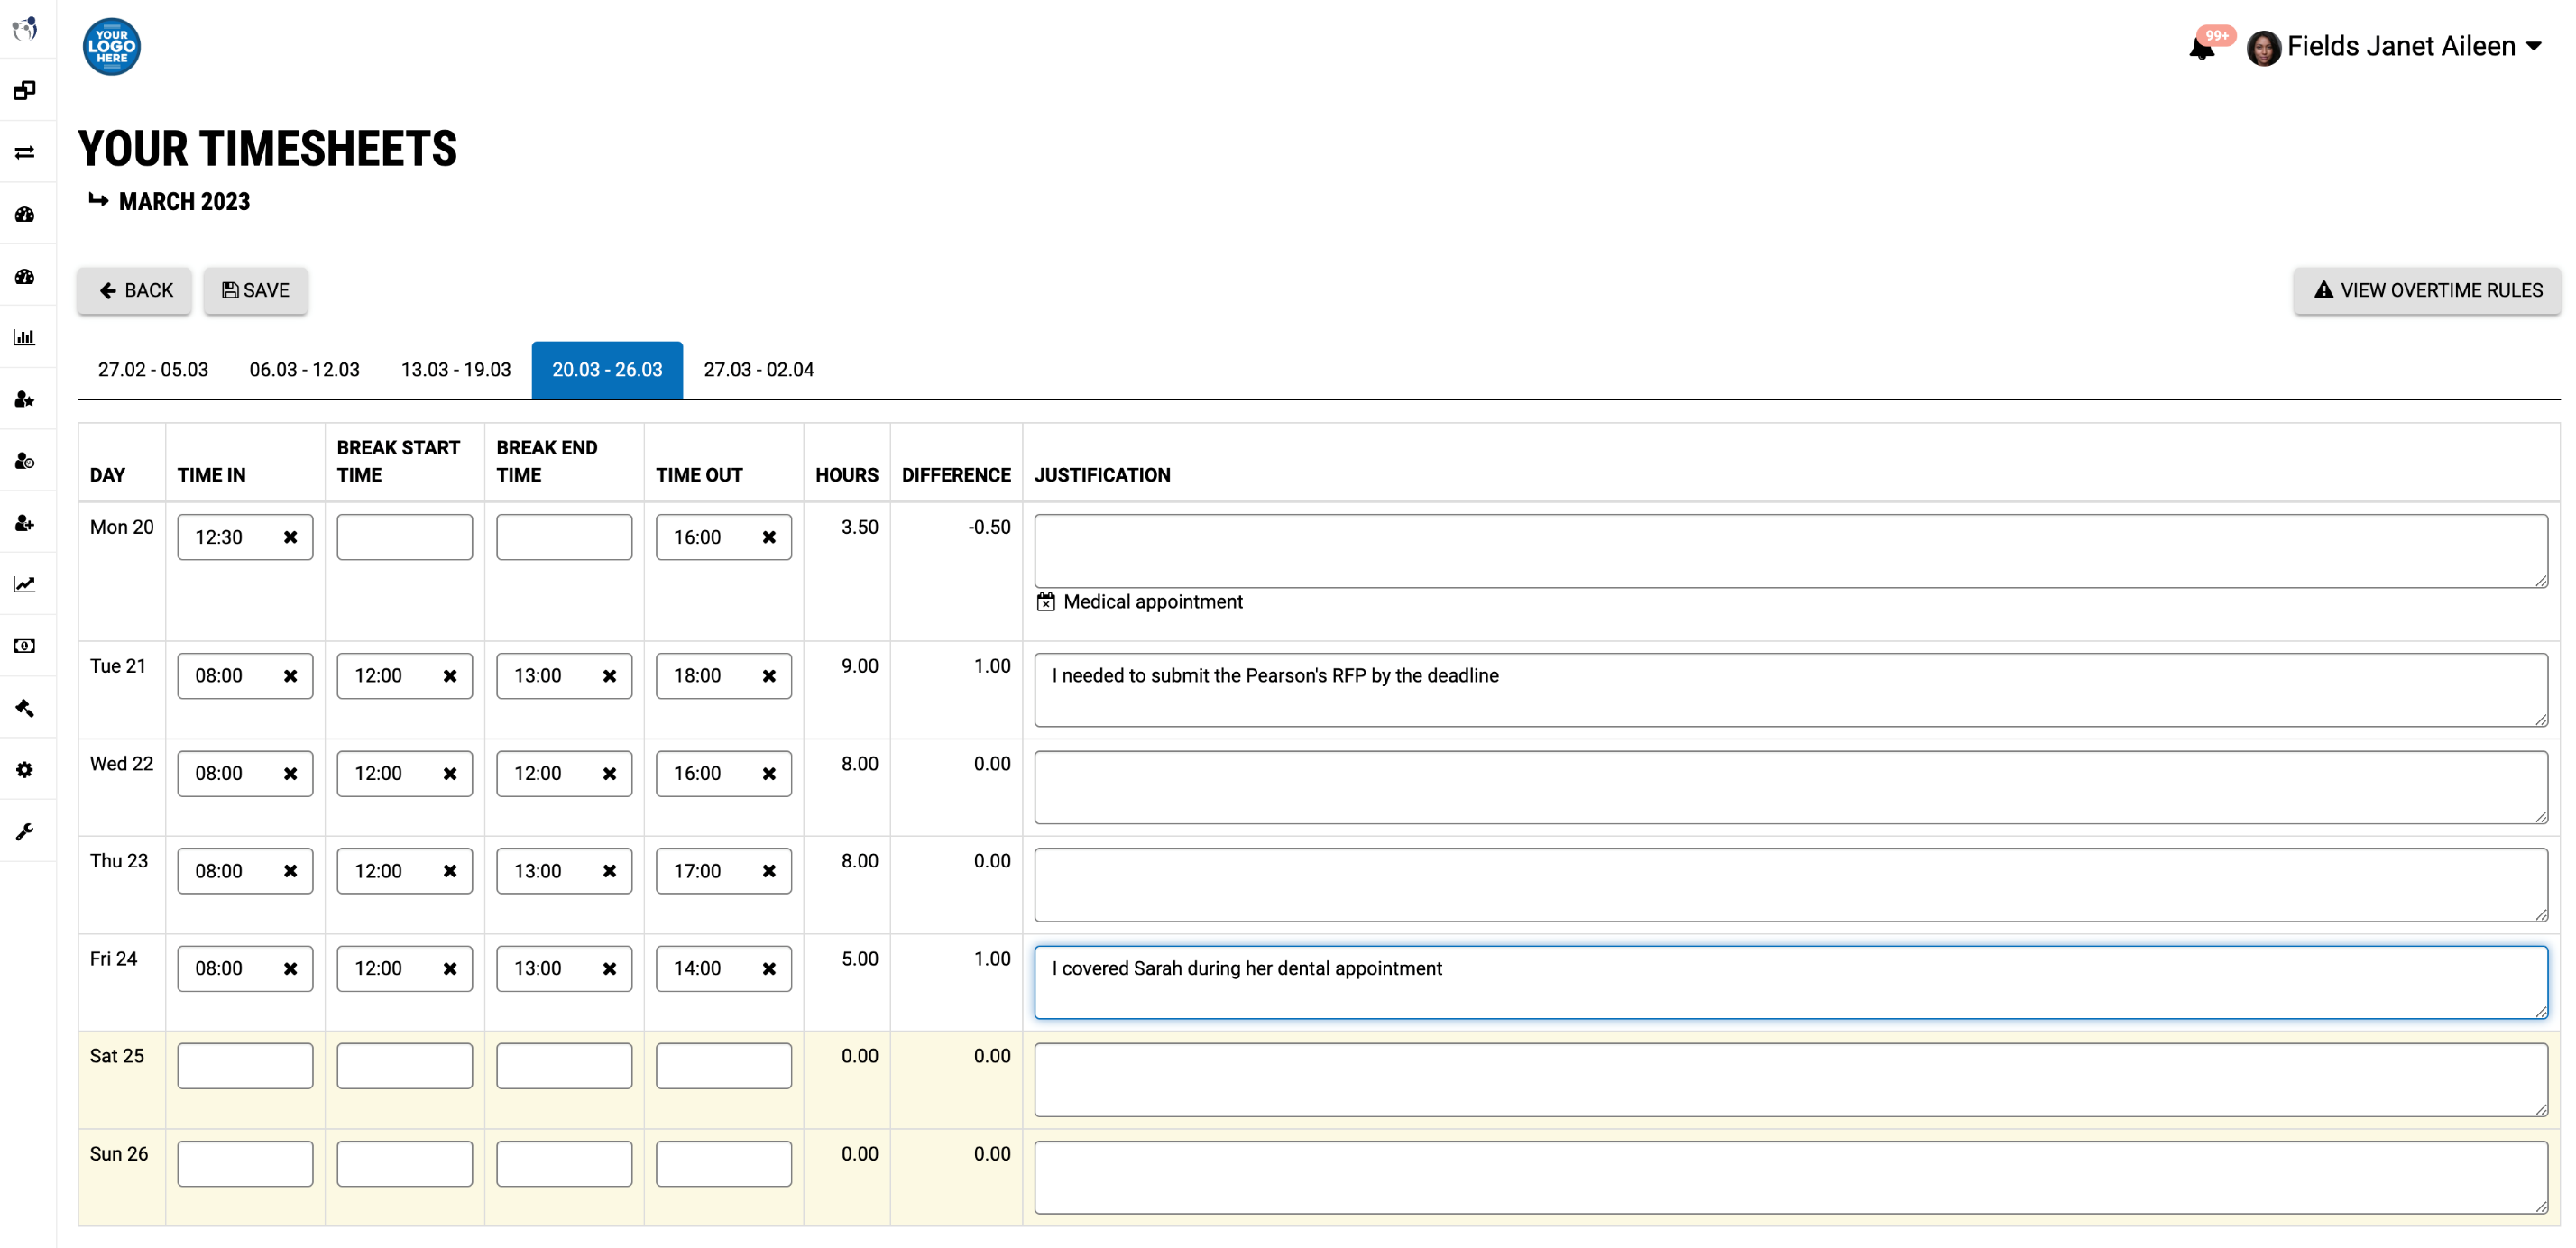Clear Tuesday's 18:00 time out value

coord(769,677)
